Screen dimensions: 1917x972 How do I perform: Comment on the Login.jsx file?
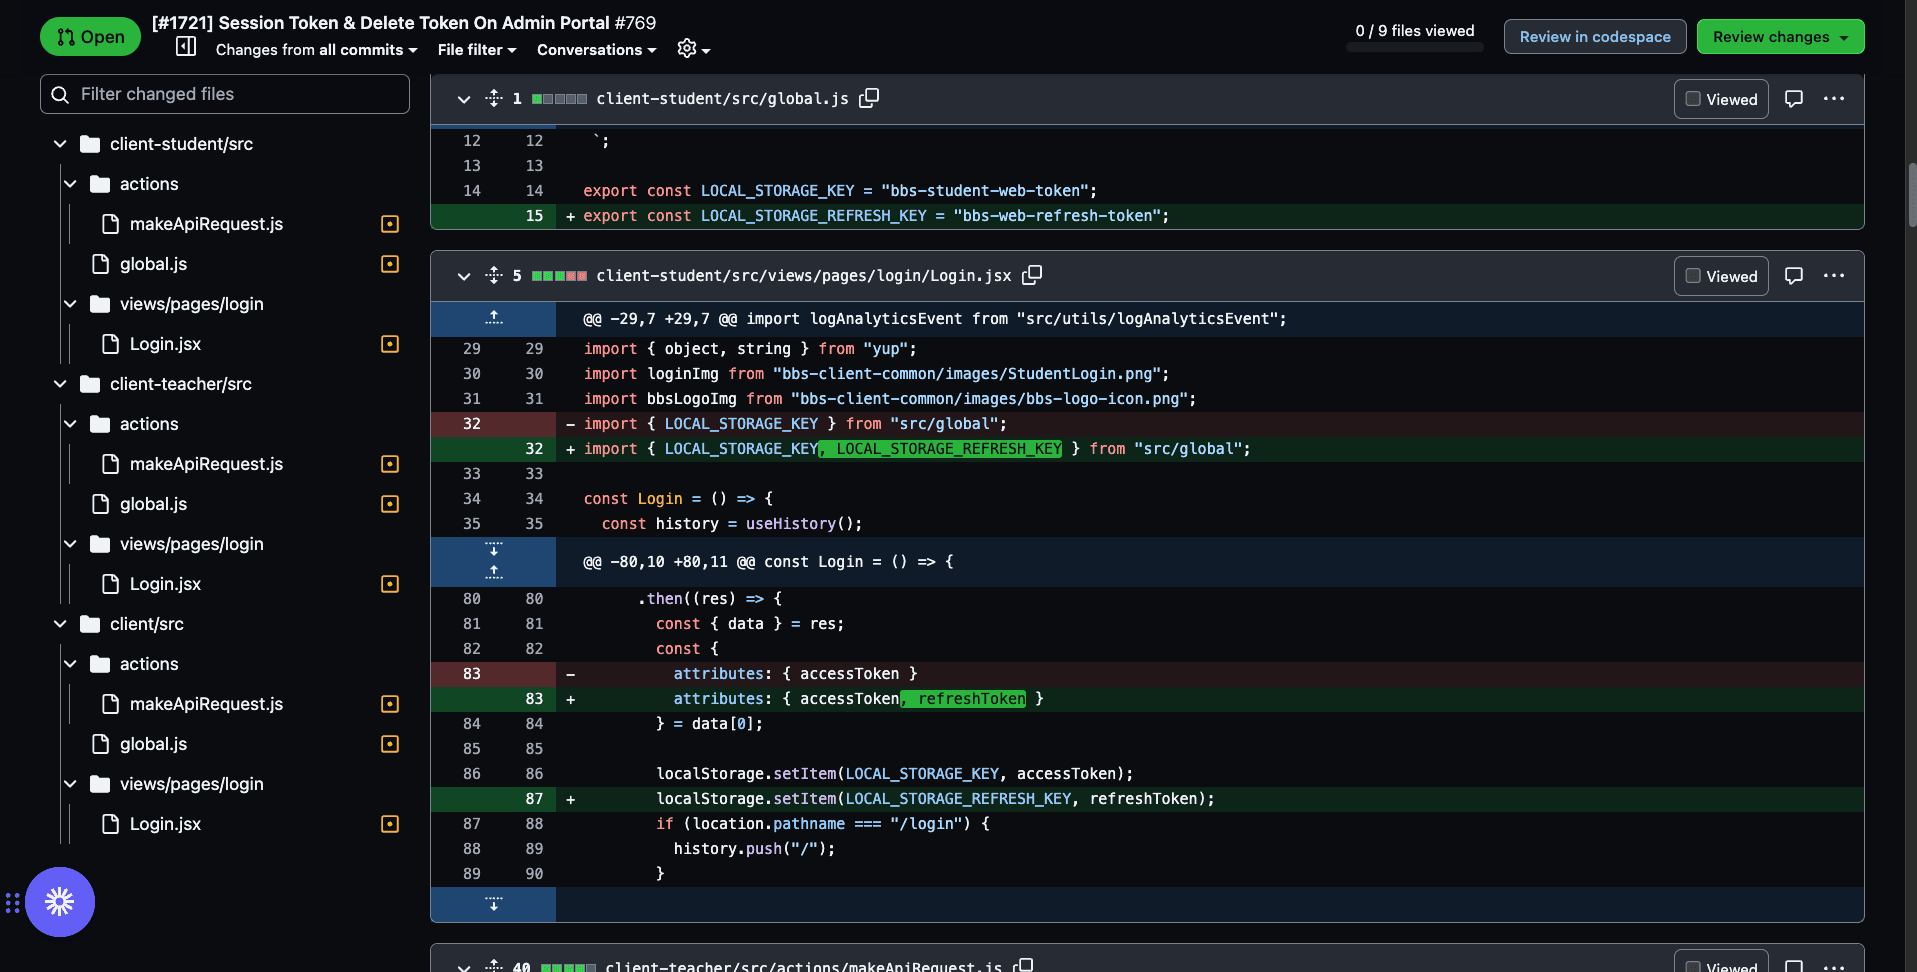1794,276
